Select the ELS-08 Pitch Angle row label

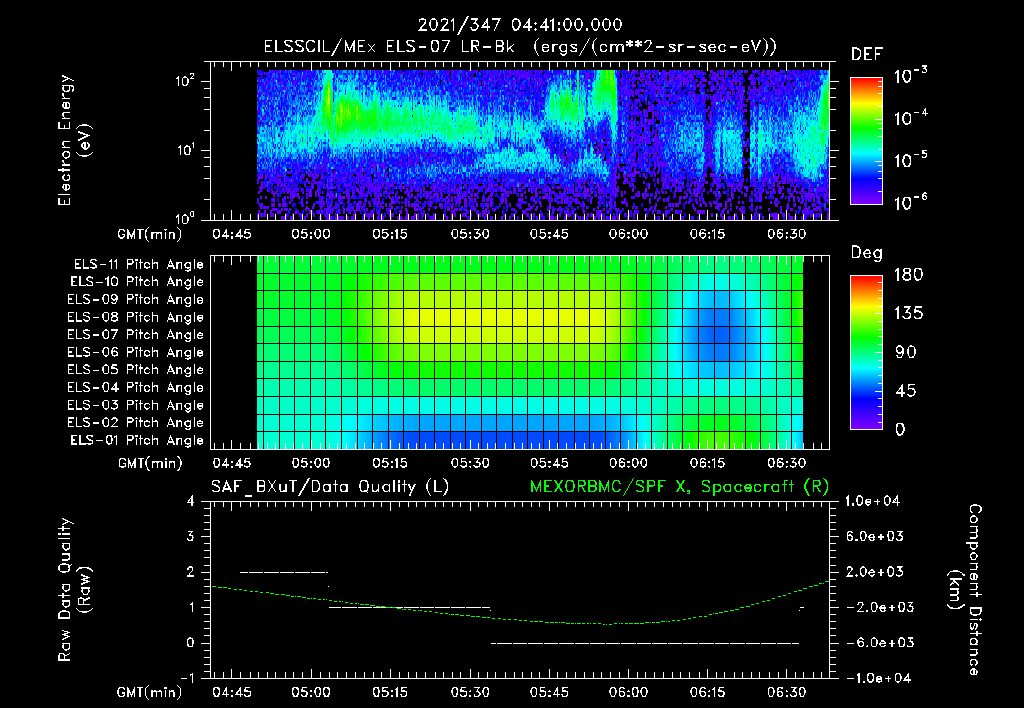tap(135, 317)
